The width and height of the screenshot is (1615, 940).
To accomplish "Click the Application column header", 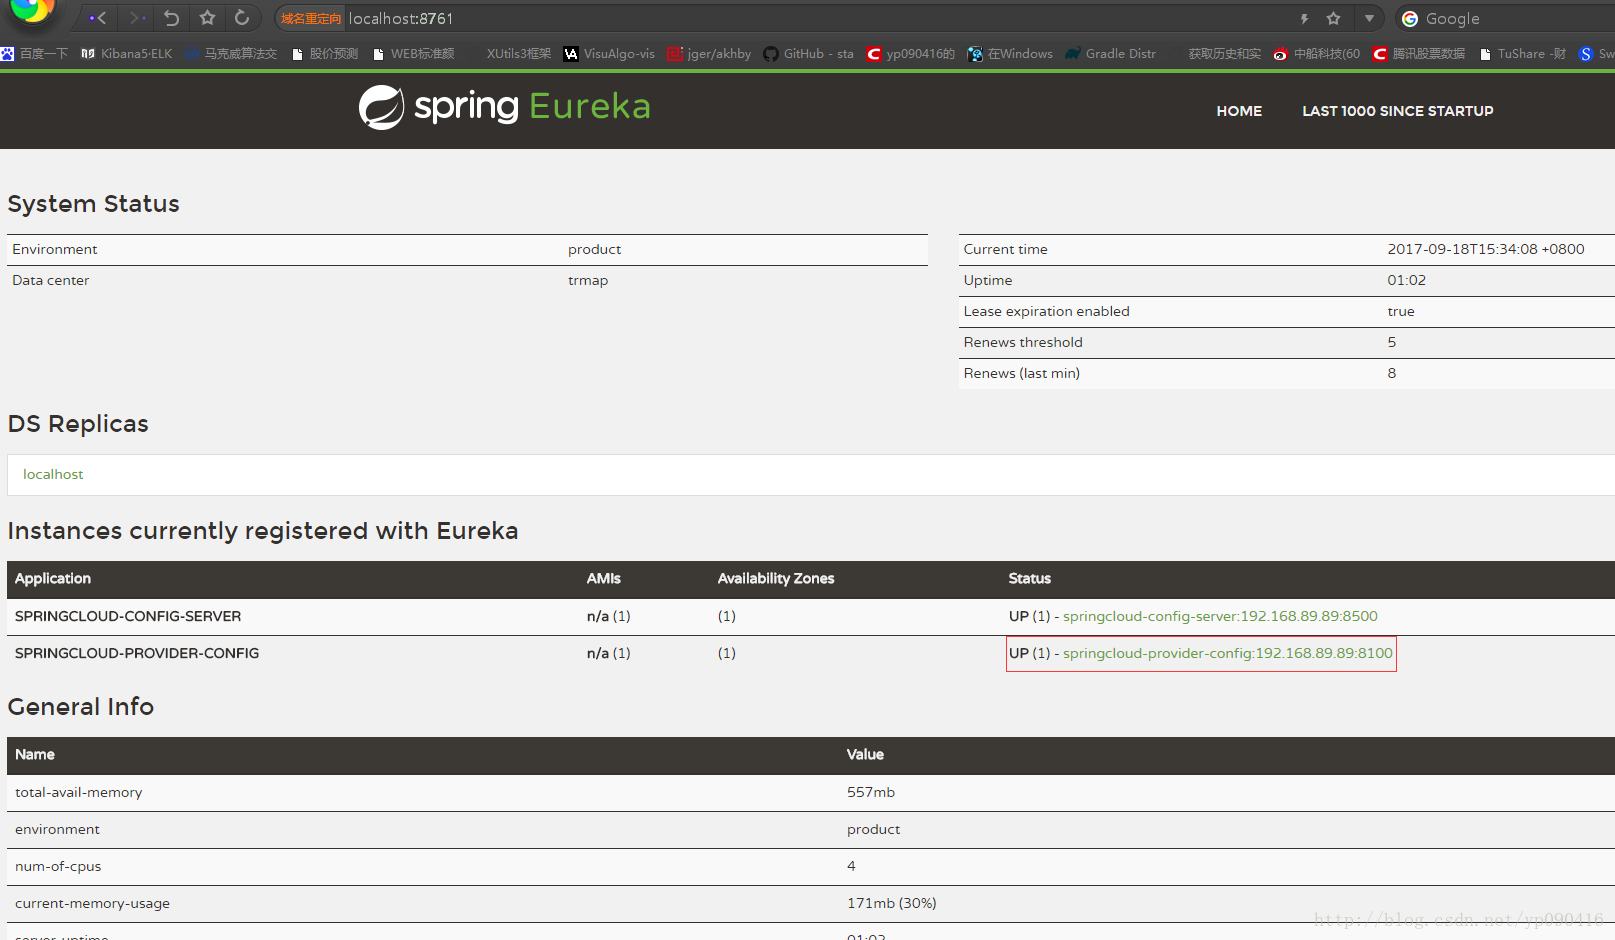I will [x=53, y=578].
